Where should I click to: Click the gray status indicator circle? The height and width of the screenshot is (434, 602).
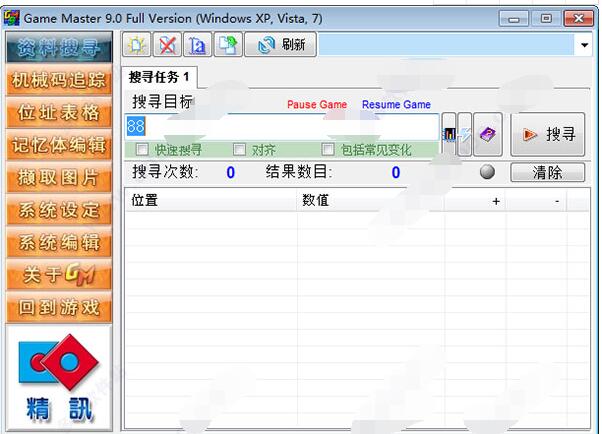(x=487, y=172)
